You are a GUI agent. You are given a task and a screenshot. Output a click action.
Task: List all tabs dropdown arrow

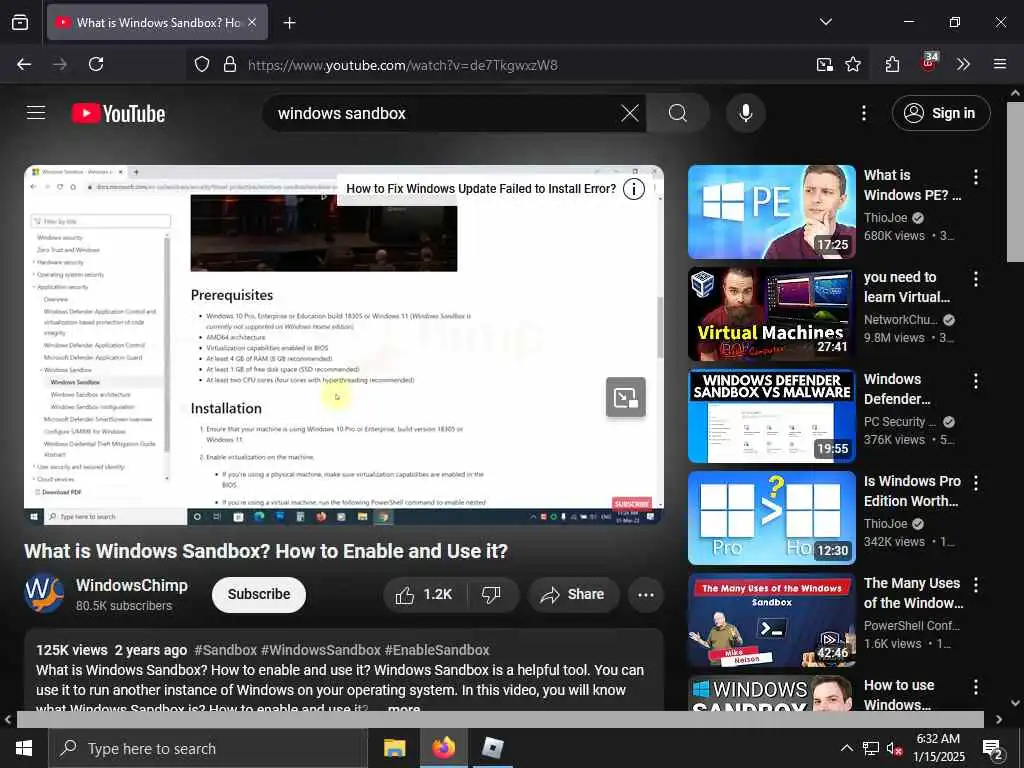tap(825, 22)
